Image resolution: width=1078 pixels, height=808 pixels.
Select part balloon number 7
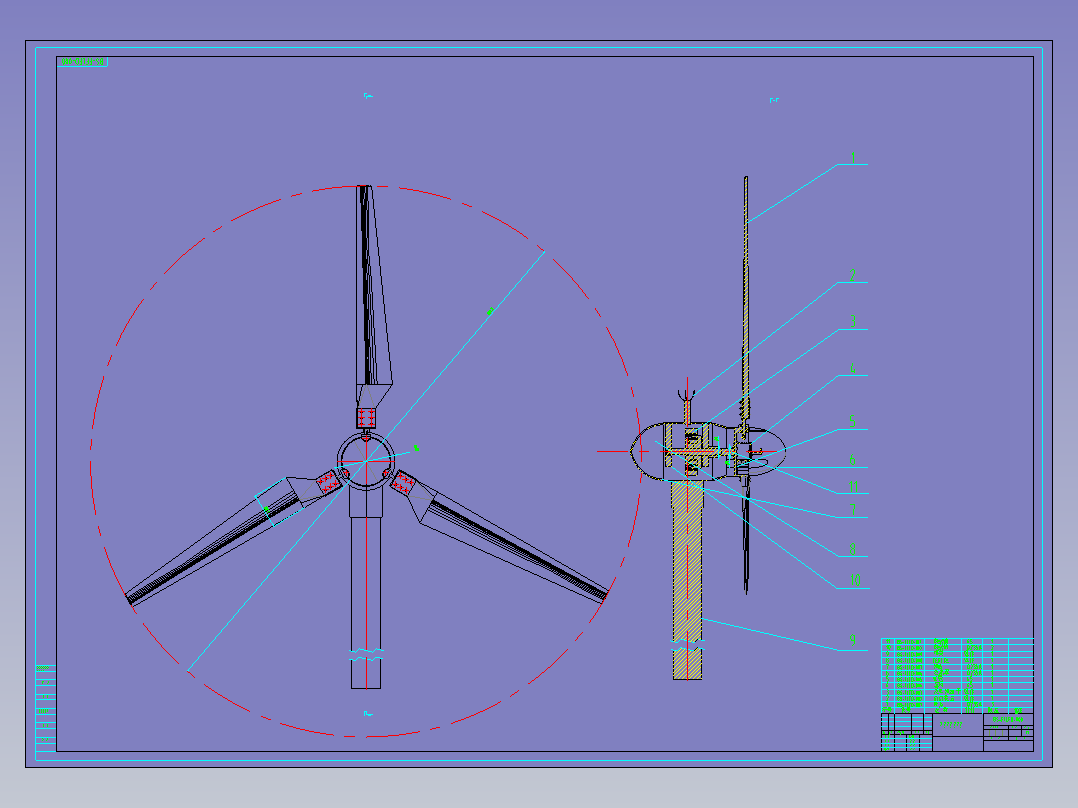pyautogui.click(x=852, y=510)
